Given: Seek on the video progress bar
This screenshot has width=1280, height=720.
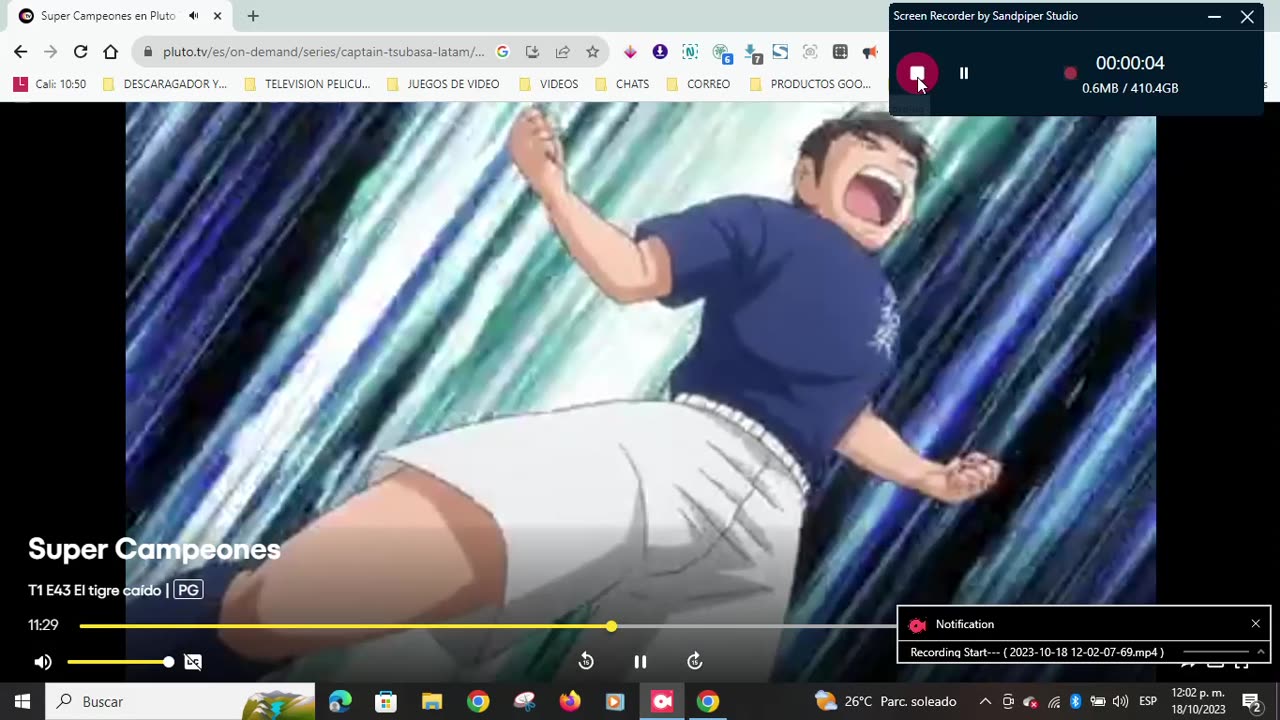Looking at the screenshot, I should (x=487, y=626).
